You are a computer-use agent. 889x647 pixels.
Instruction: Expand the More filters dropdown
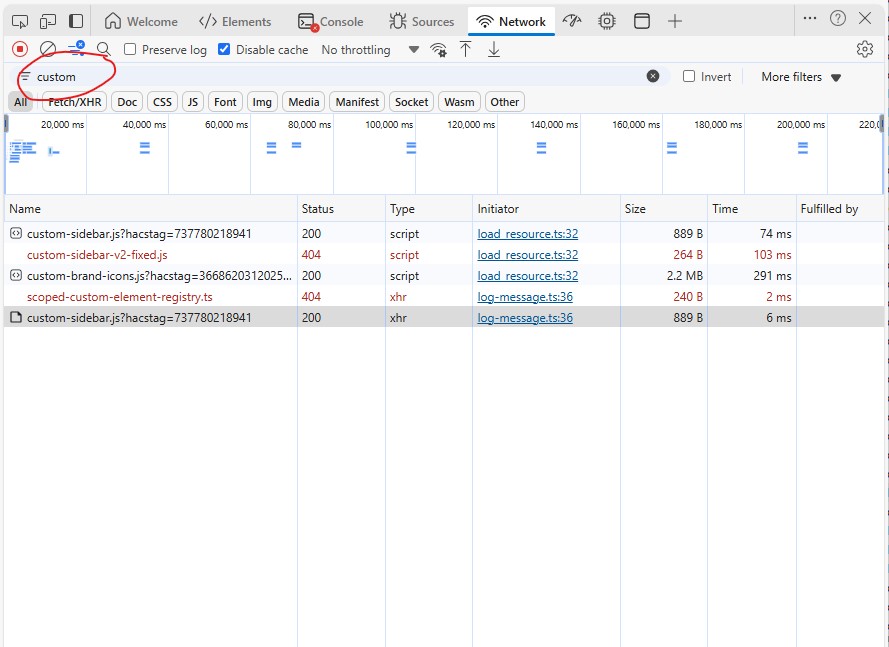point(801,77)
